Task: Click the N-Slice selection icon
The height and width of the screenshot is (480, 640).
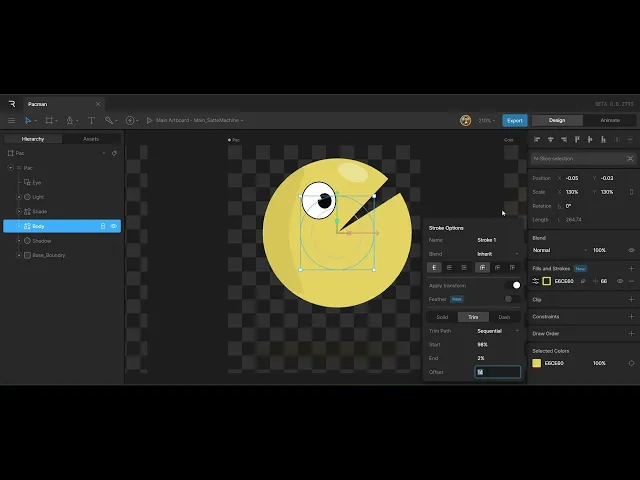Action: point(630,158)
